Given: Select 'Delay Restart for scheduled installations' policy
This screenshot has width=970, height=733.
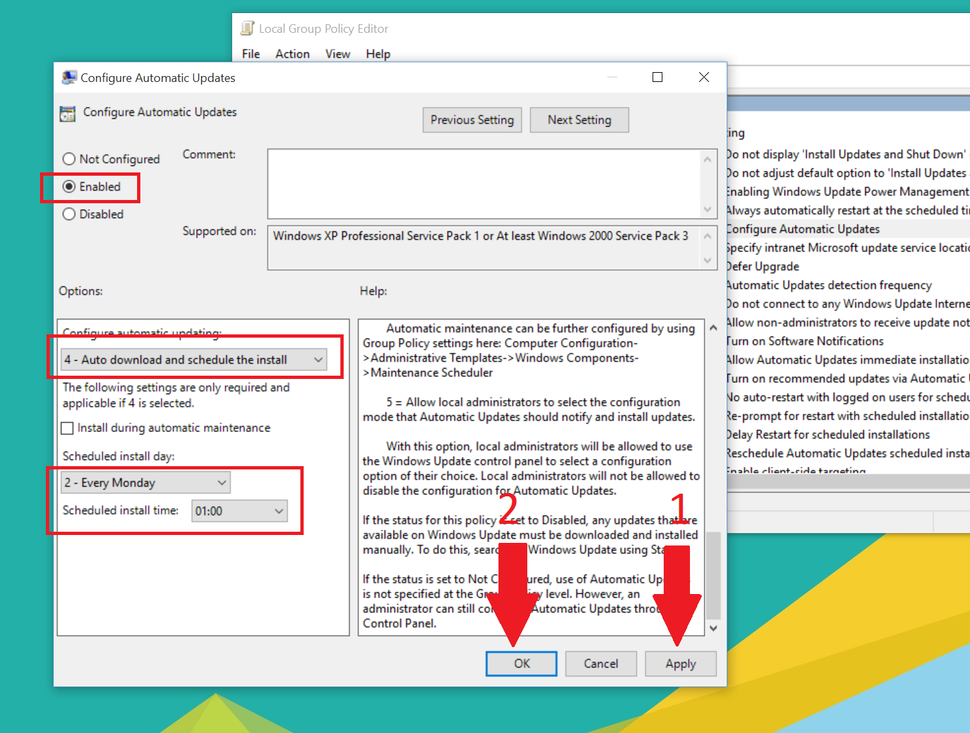Looking at the screenshot, I should pos(848,434).
